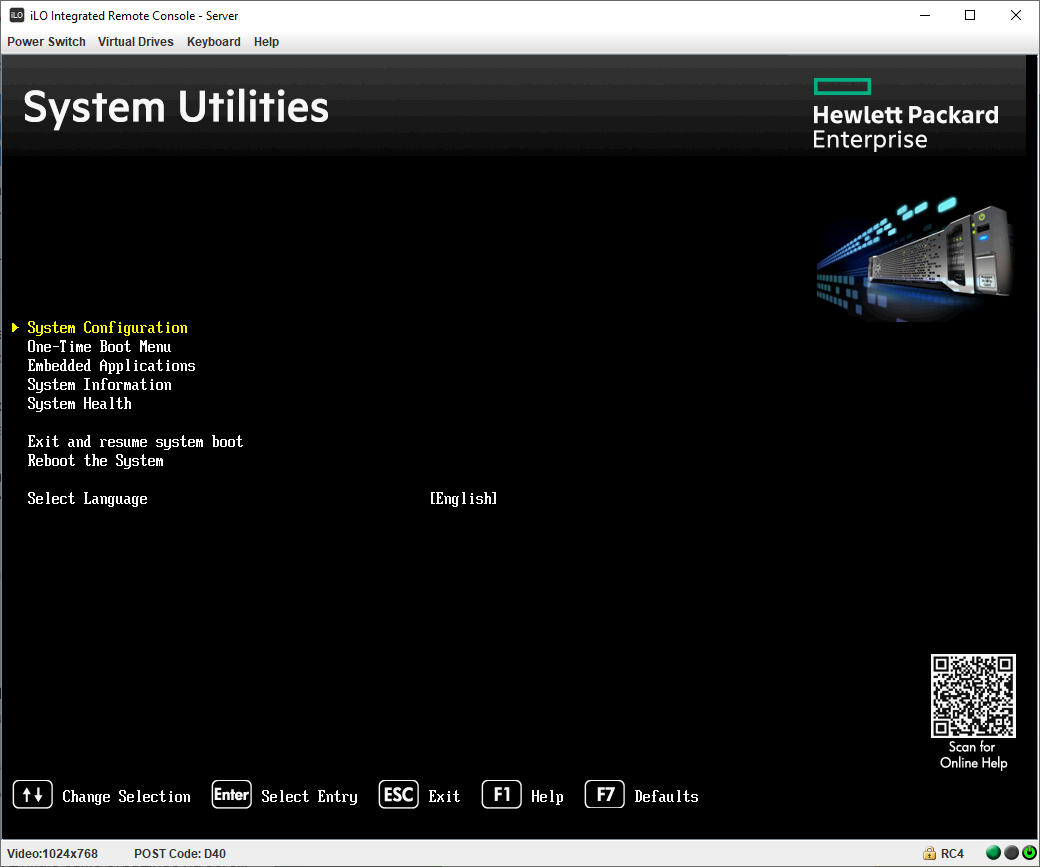Click the server rack image
The image size is (1040, 867).
tap(915, 259)
